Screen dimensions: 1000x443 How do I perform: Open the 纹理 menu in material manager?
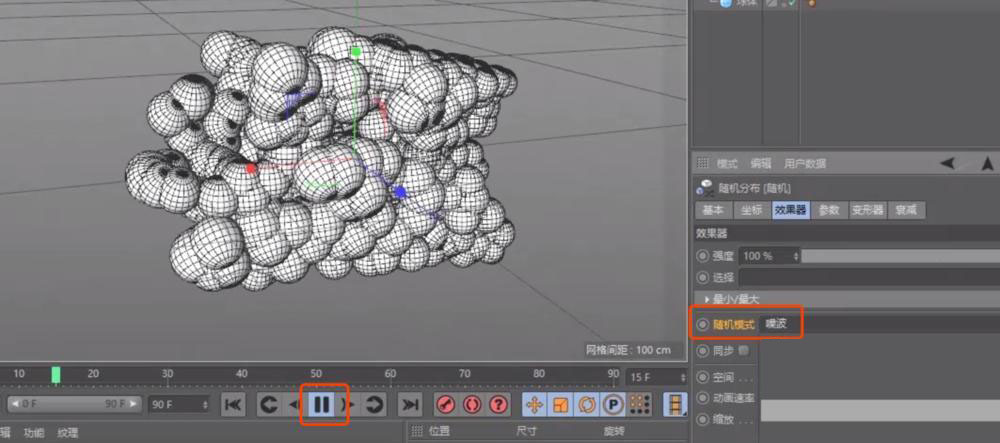(x=67, y=433)
